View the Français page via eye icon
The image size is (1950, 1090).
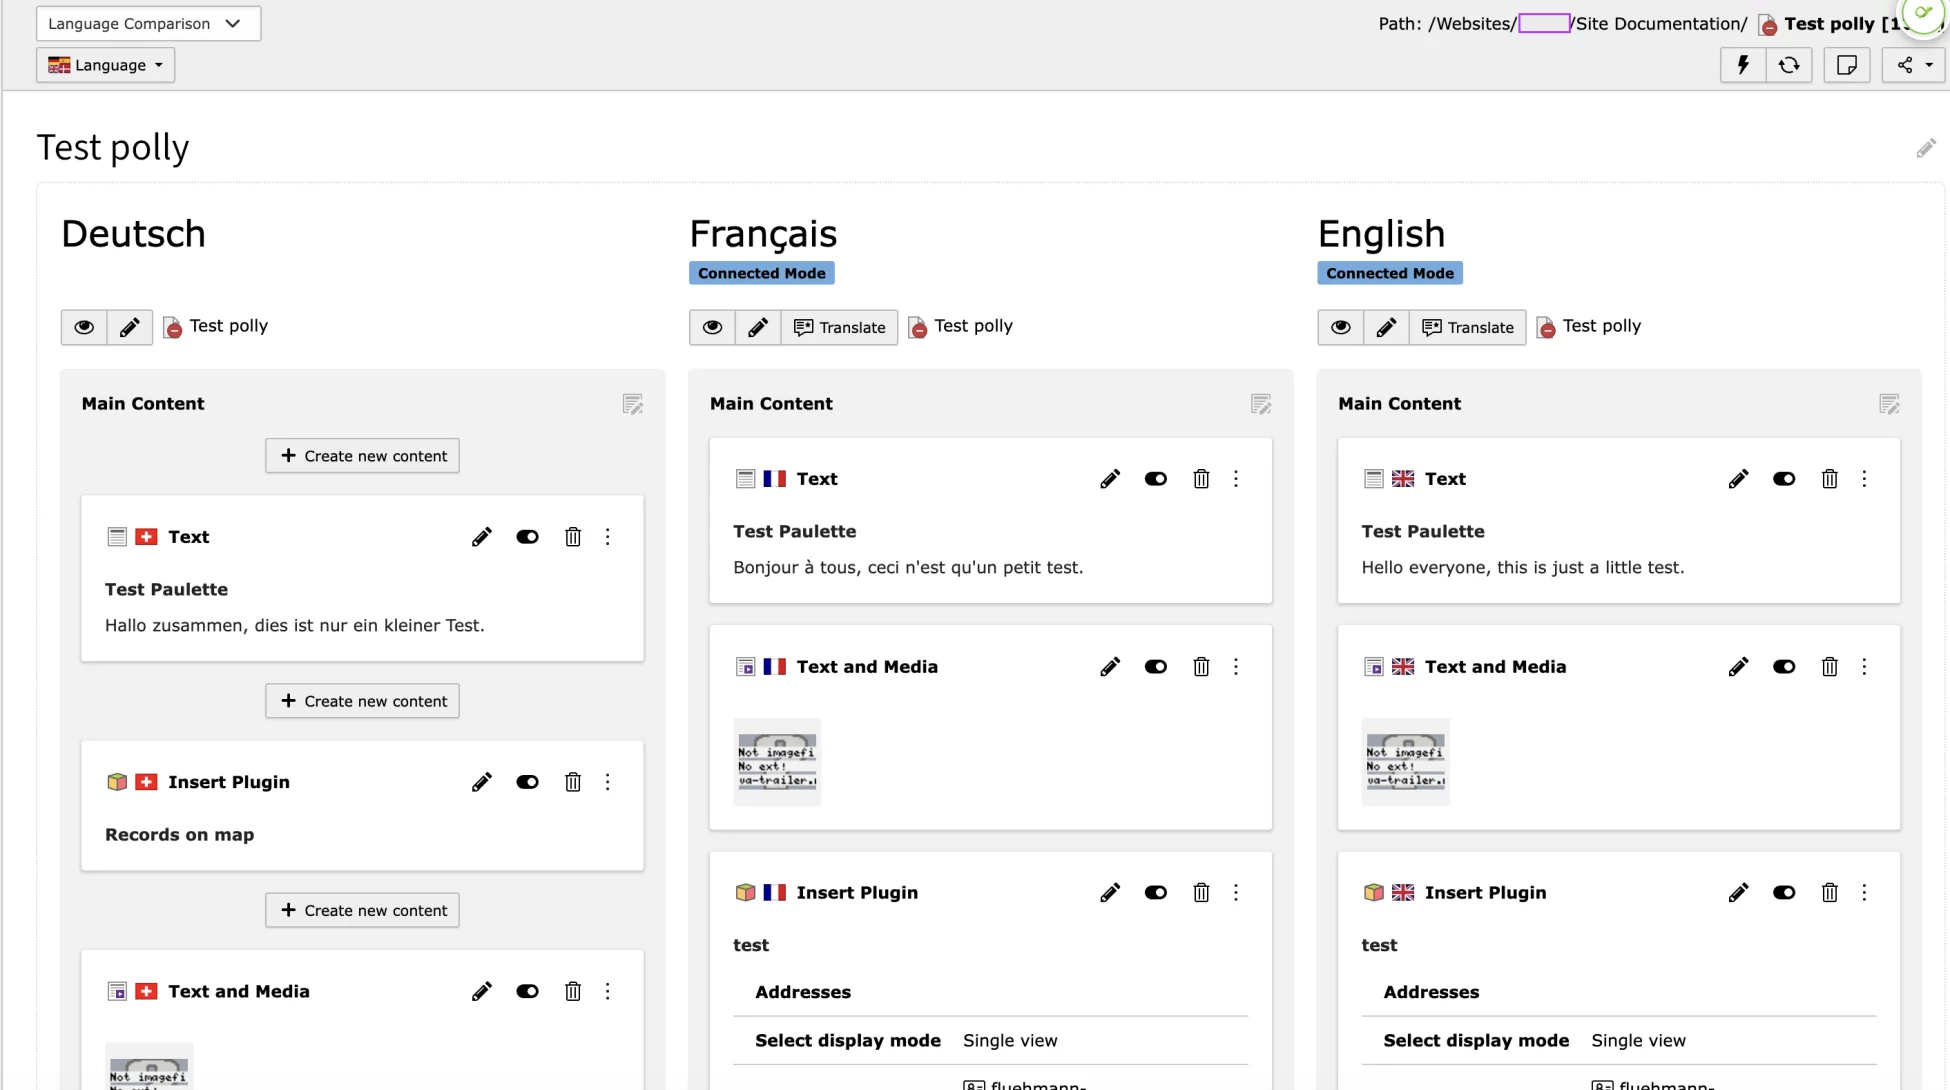point(712,327)
